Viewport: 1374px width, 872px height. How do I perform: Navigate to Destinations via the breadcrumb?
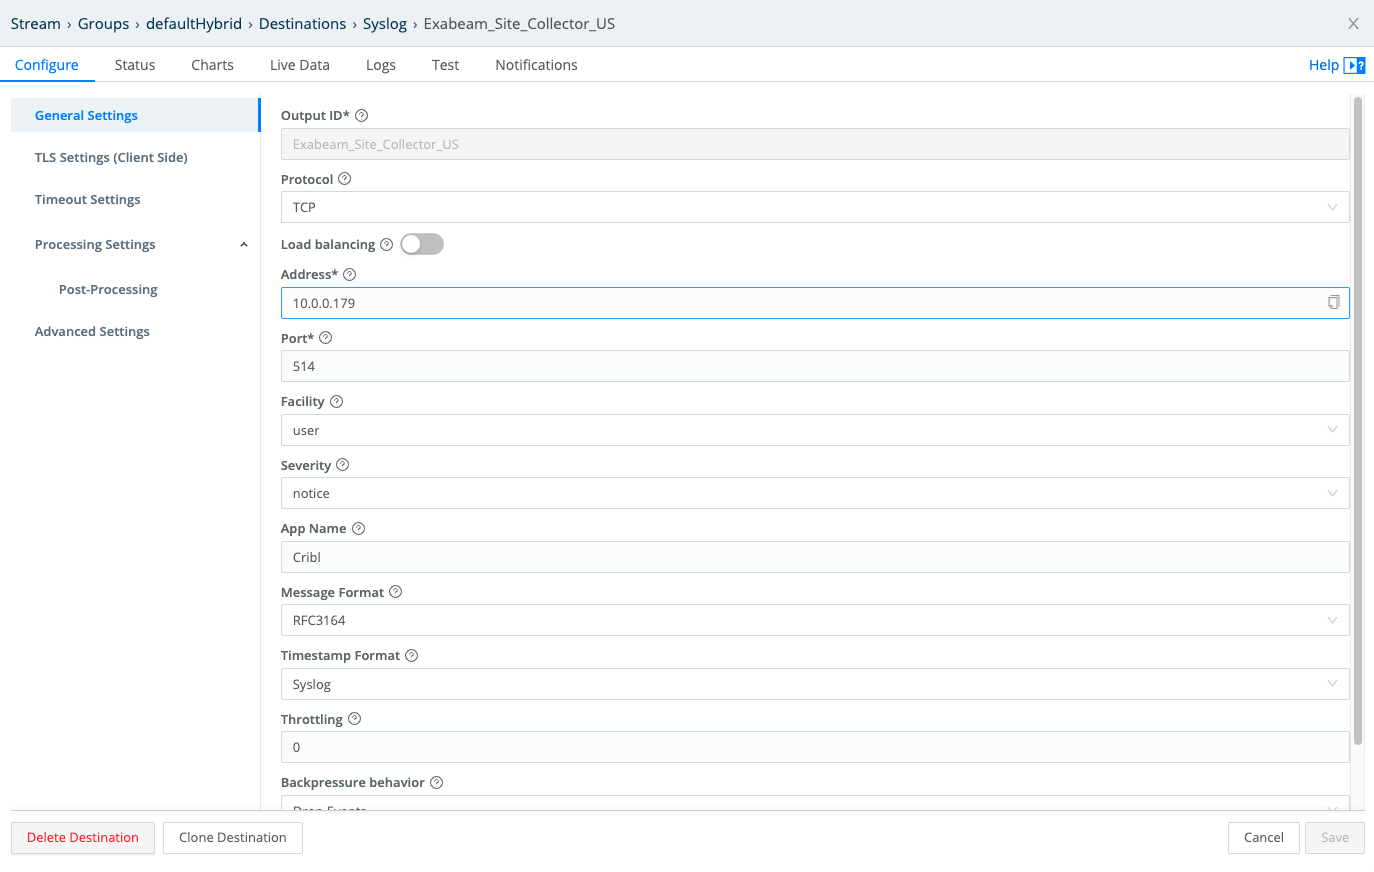pyautogui.click(x=302, y=23)
